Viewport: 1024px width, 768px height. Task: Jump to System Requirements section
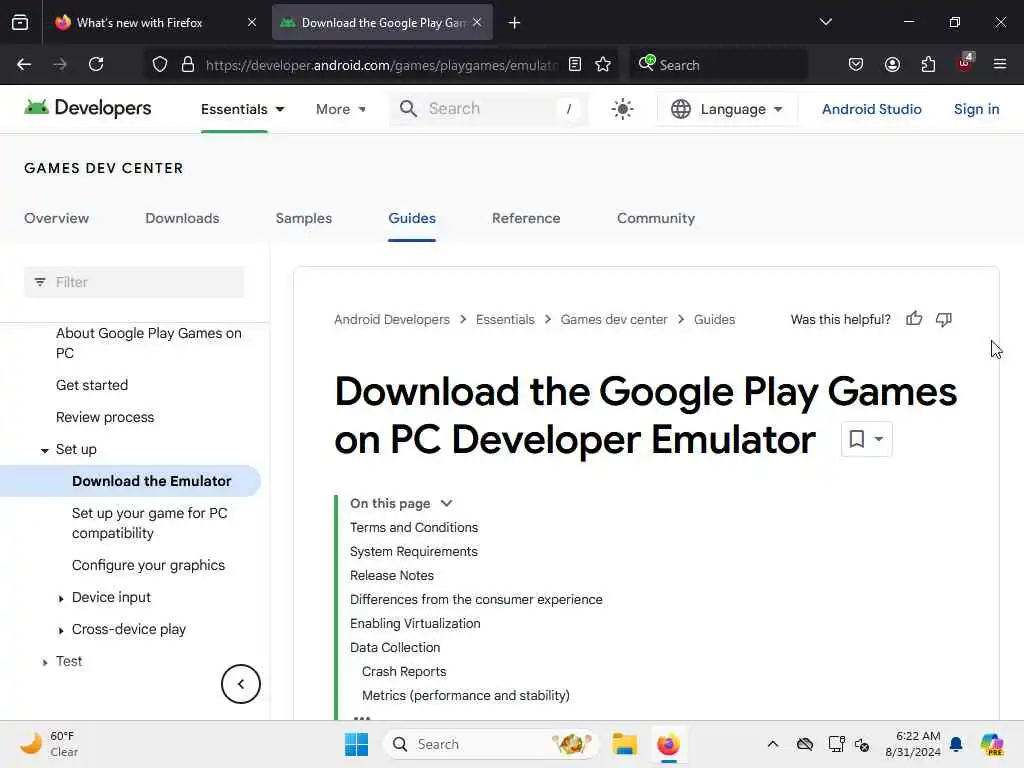tap(413, 551)
